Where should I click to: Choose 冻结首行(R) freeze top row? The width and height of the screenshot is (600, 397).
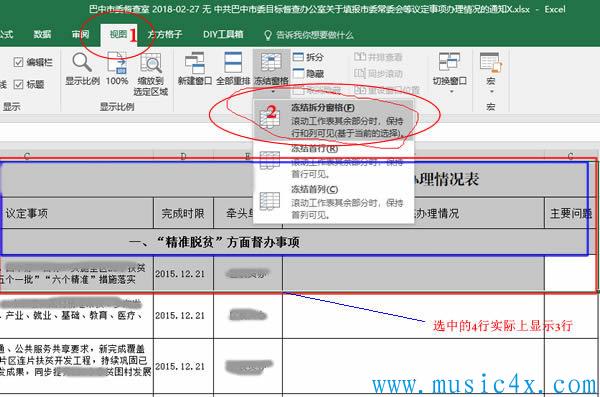pyautogui.click(x=333, y=161)
